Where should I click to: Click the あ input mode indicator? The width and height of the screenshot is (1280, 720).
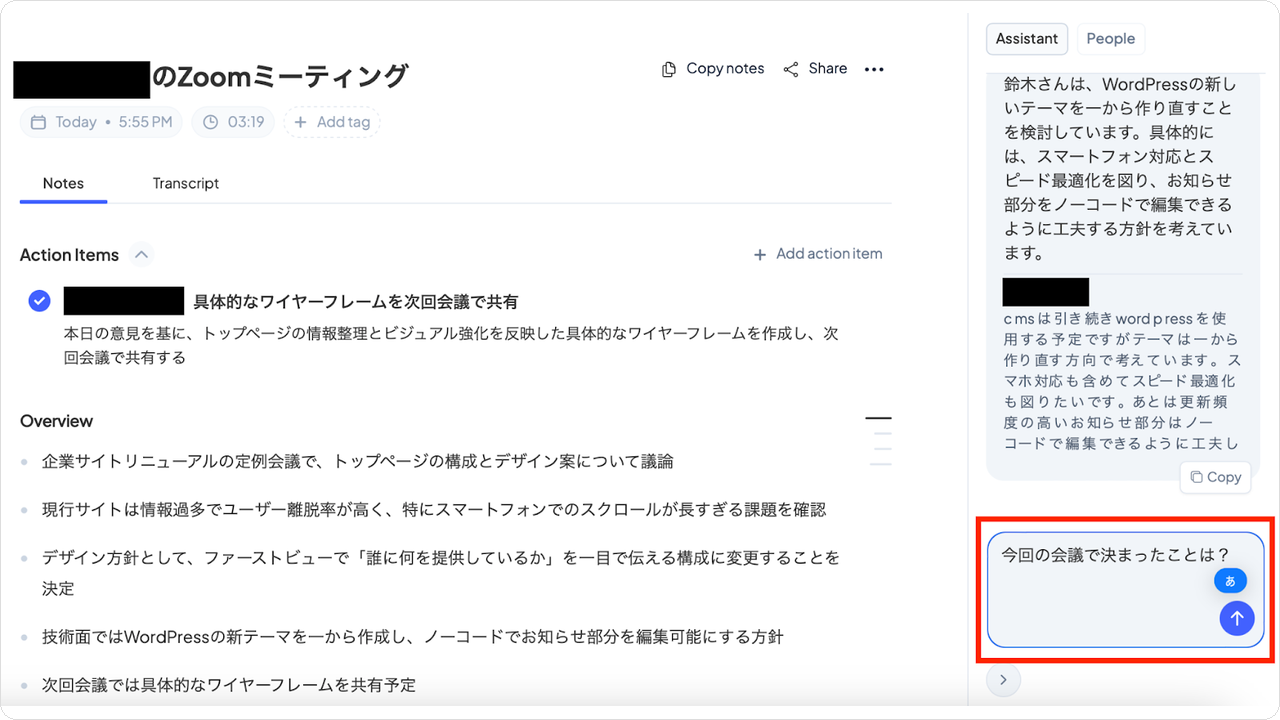1230,581
